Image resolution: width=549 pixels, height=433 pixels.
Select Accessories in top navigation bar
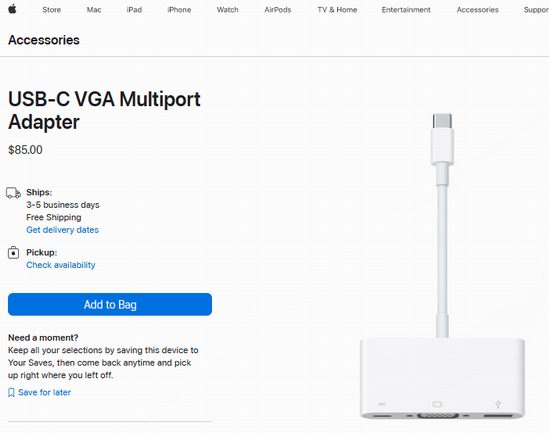pyautogui.click(x=477, y=10)
